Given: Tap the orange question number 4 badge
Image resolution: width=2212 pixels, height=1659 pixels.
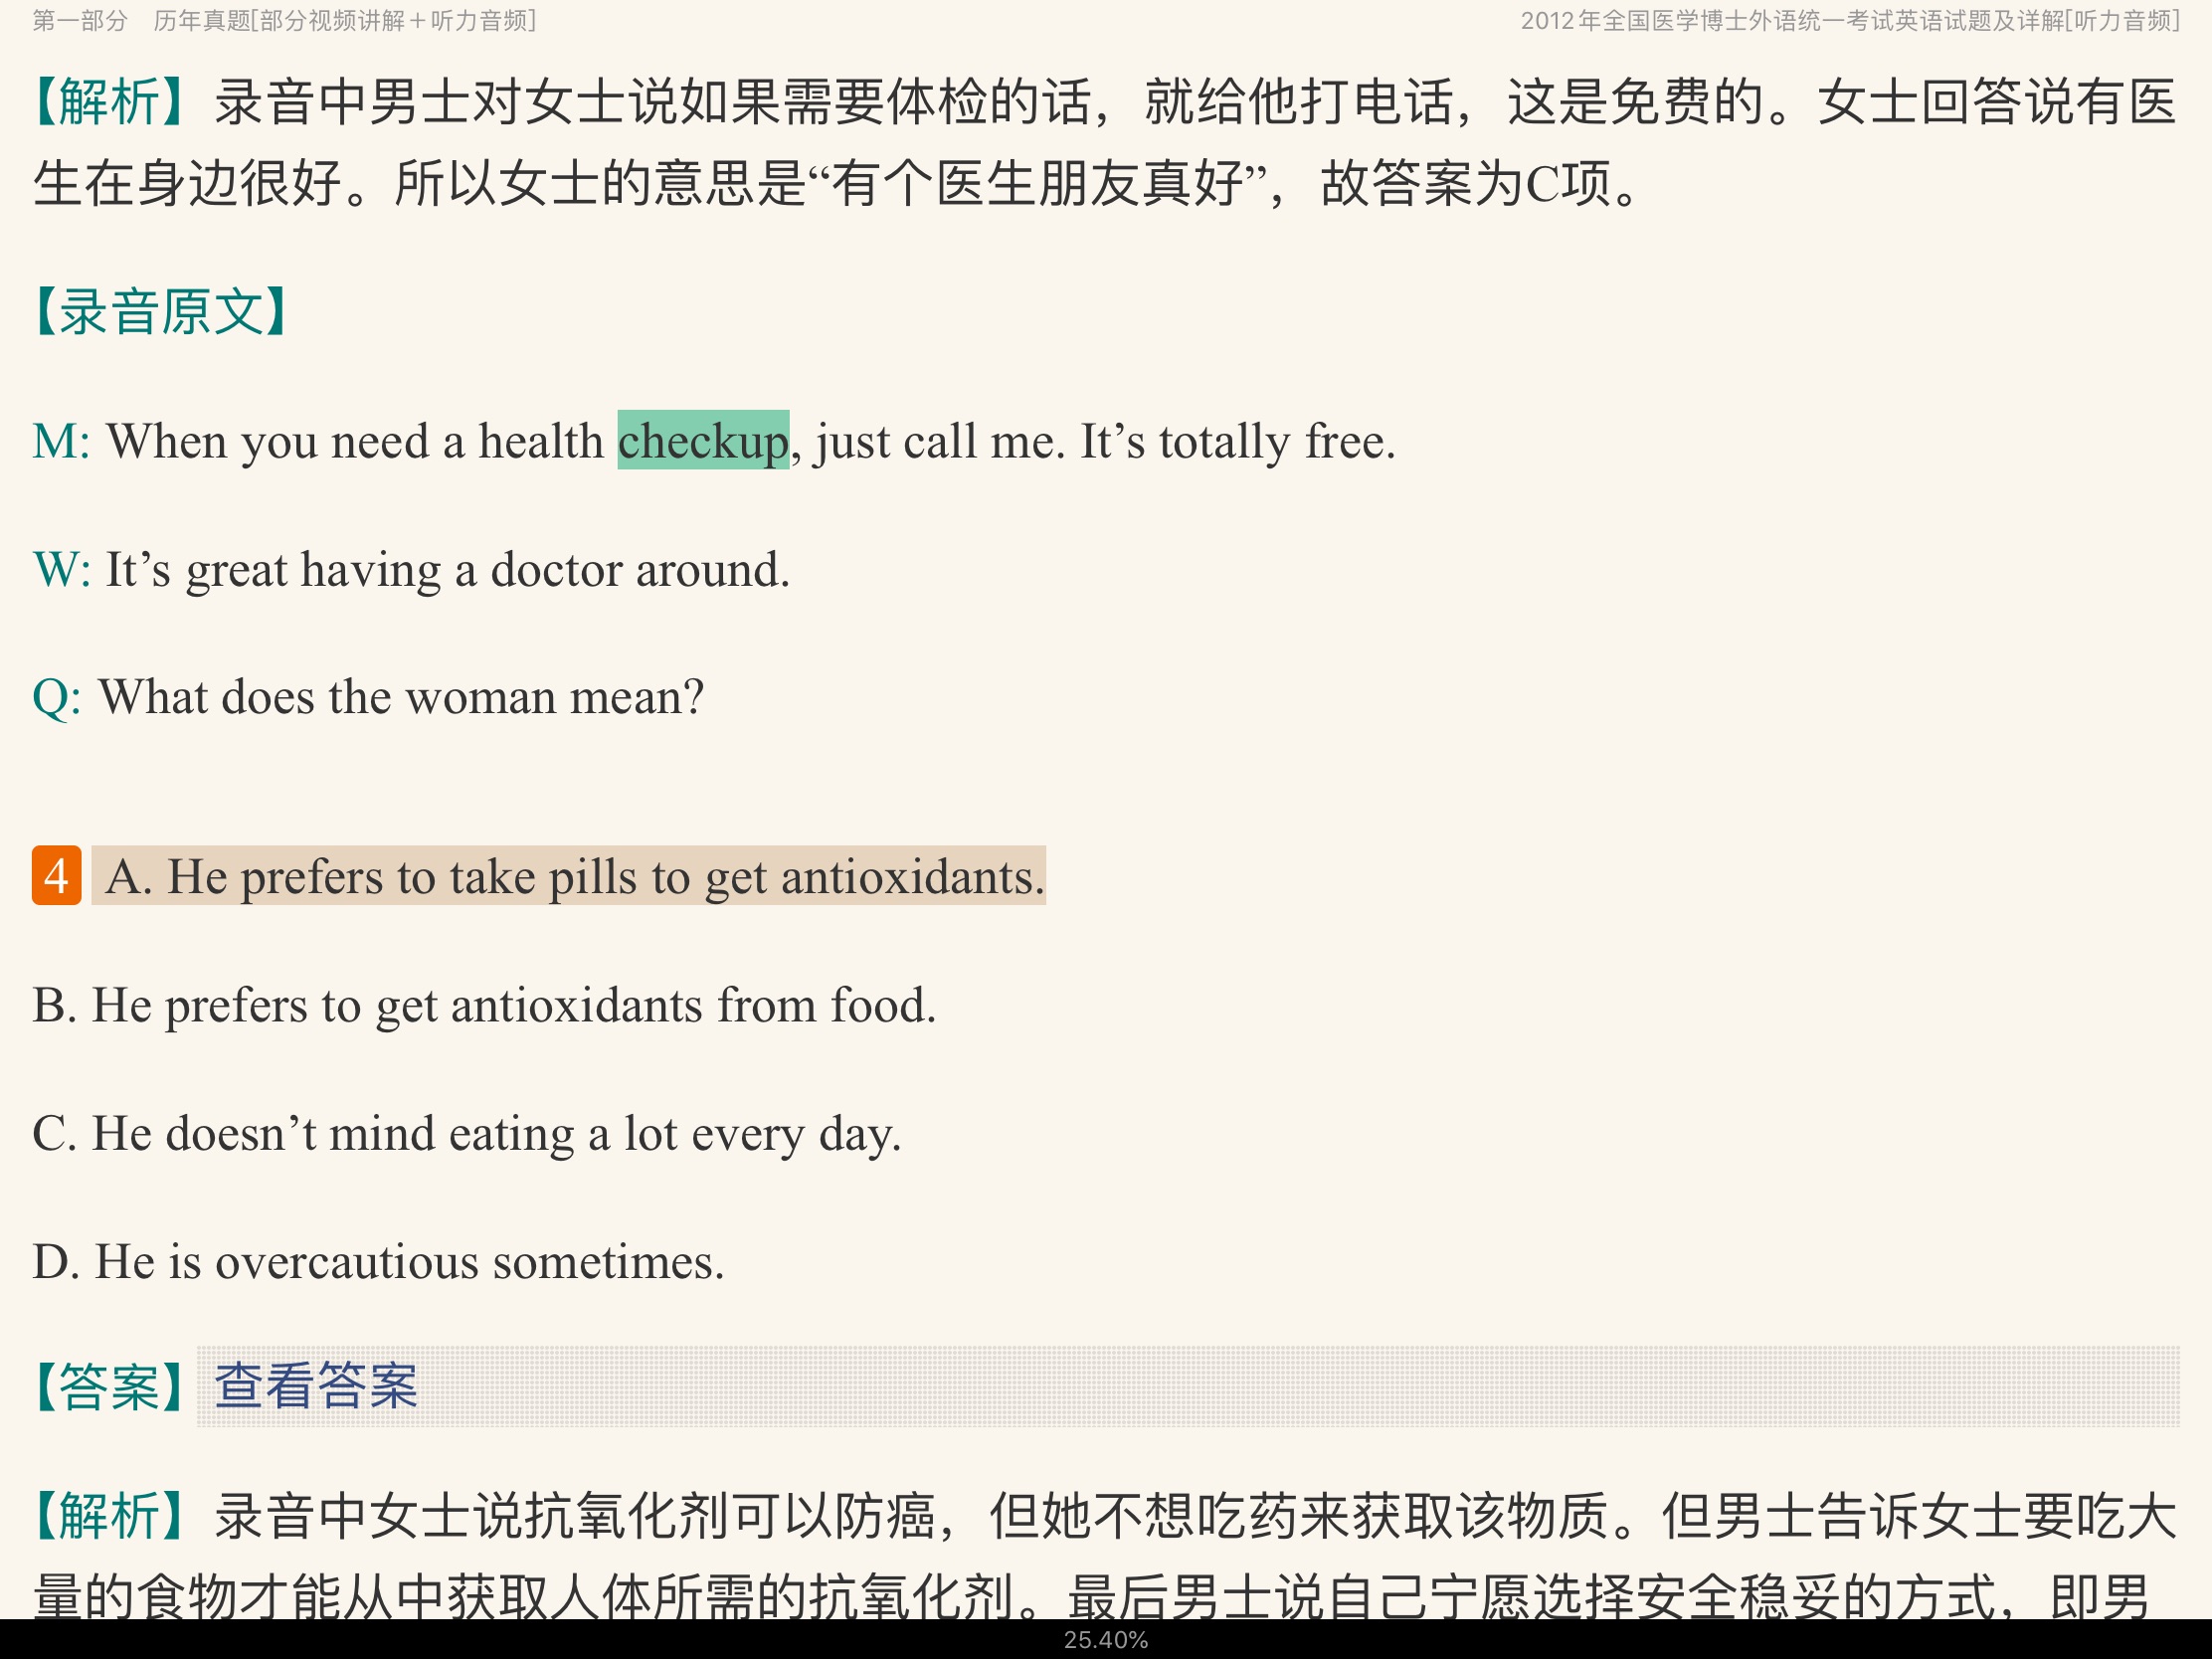Looking at the screenshot, I should click(56, 876).
